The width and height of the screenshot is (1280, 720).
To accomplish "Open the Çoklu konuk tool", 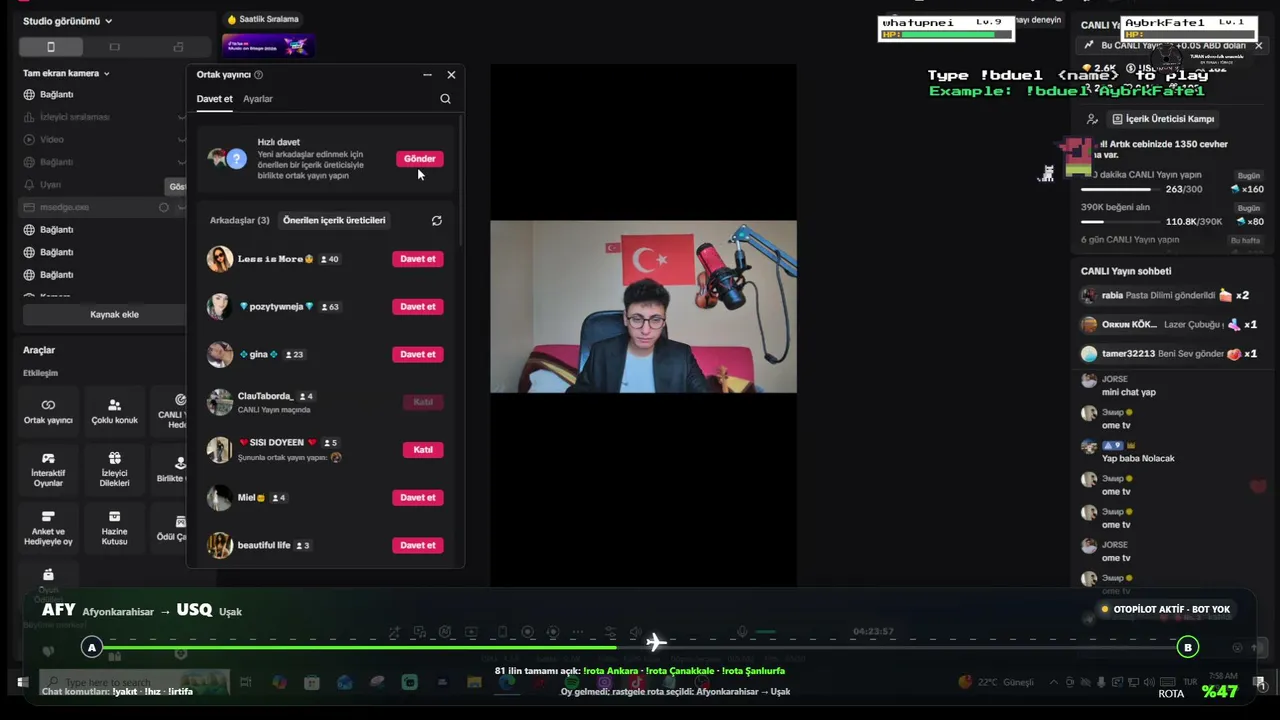I will (114, 412).
